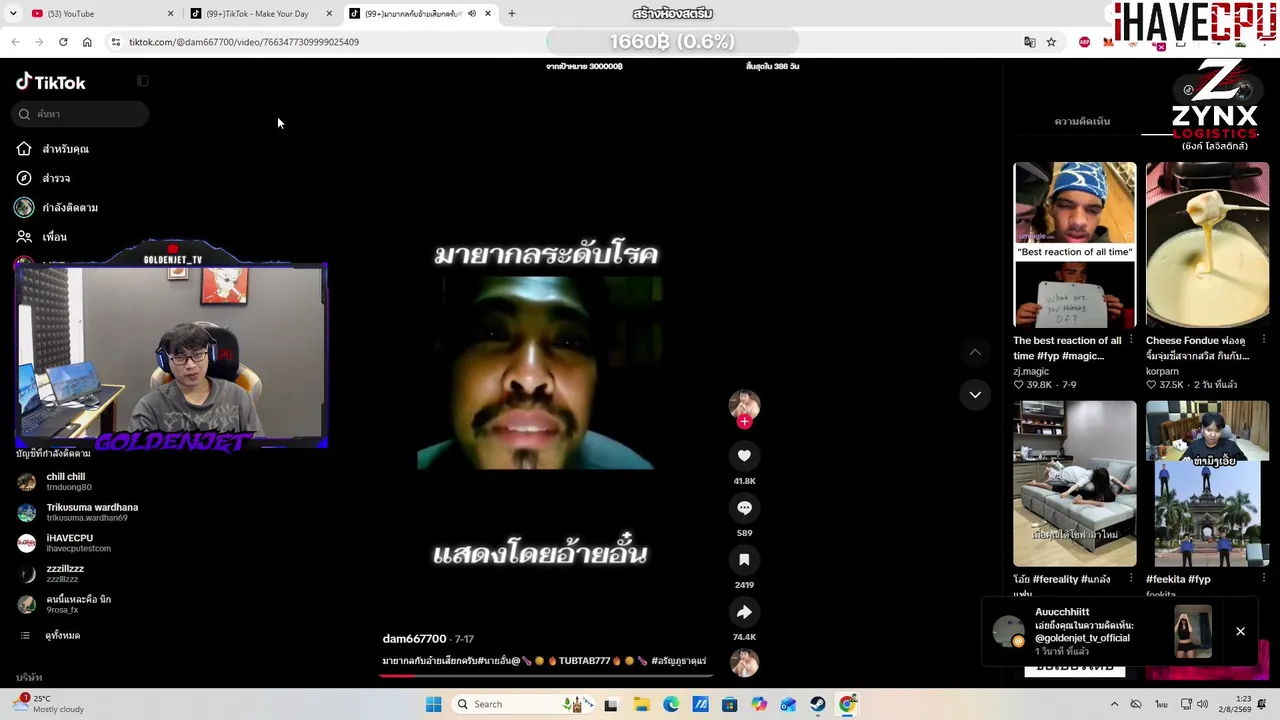Bookmark the video with favorites icon
This screenshot has width=1280, height=720.
coord(744,560)
